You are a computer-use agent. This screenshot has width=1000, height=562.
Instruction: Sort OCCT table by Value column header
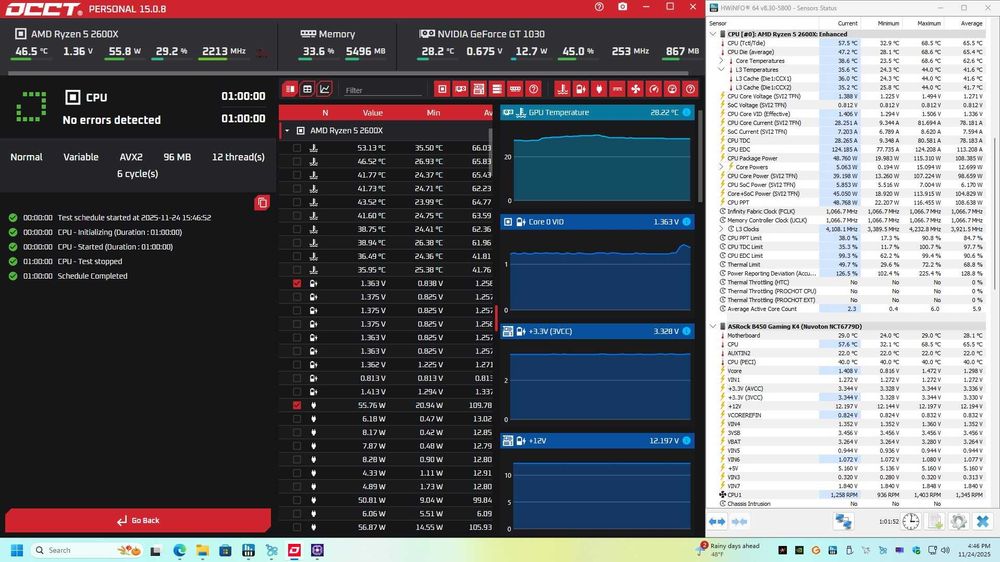(x=372, y=113)
